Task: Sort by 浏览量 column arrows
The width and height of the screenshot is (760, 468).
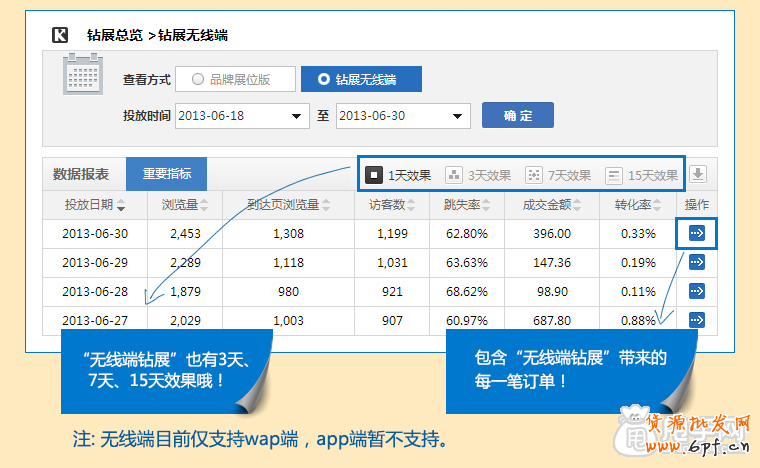Action: pyautogui.click(x=204, y=205)
